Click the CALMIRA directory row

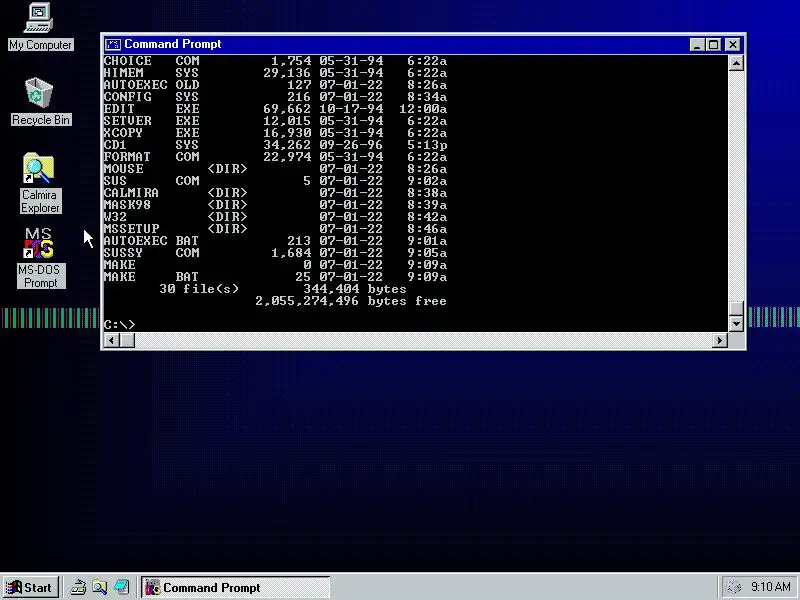(275, 193)
